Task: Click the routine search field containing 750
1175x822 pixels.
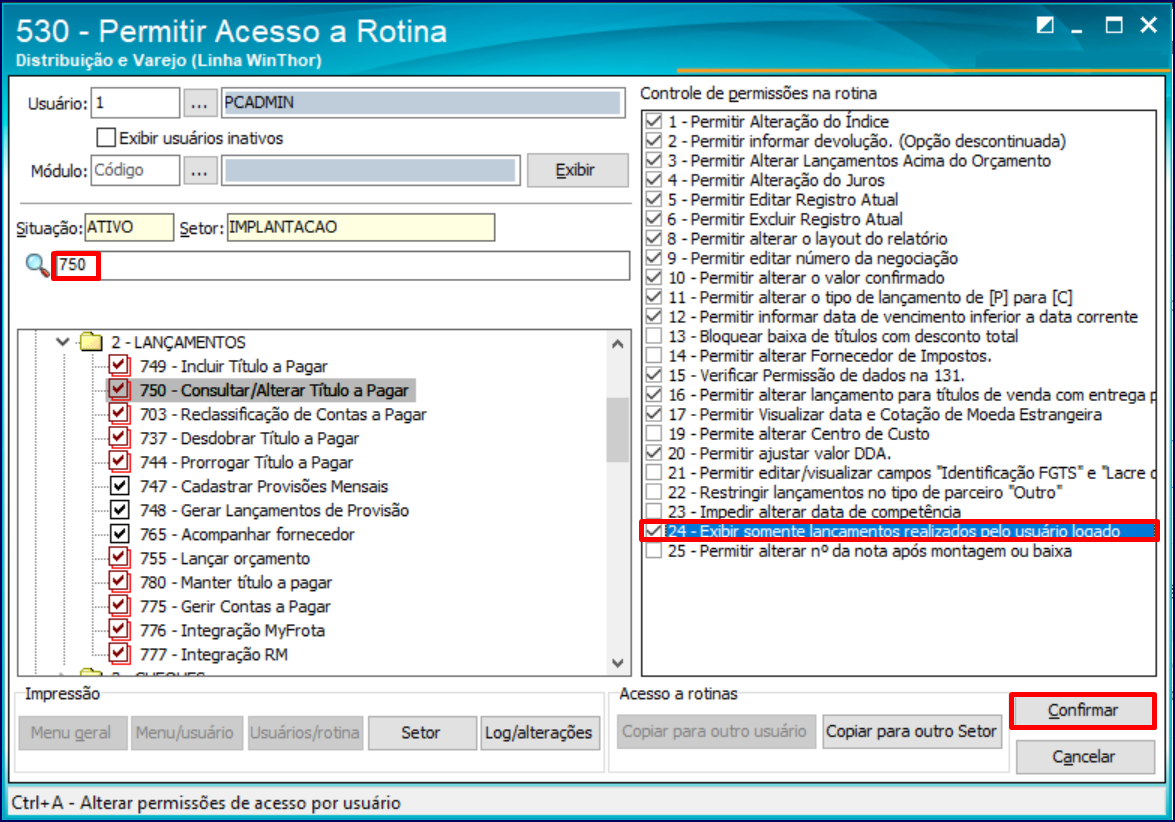Action: click(x=340, y=265)
